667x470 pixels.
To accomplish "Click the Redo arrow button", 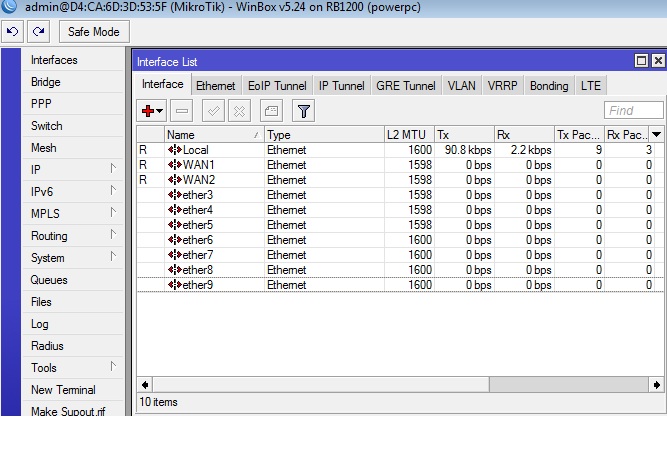I will 38,31.
